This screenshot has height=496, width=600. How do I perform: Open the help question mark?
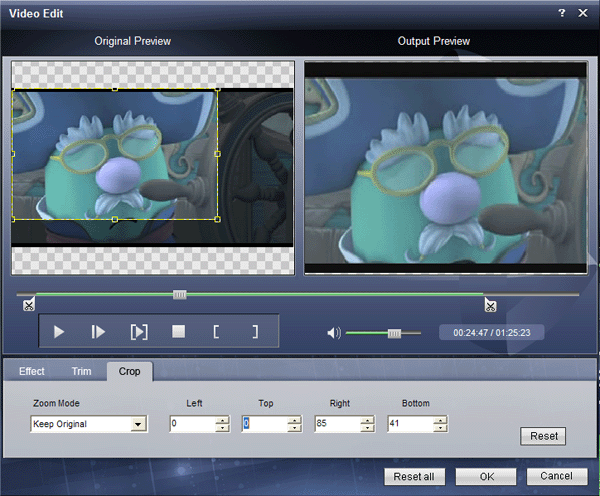(562, 13)
